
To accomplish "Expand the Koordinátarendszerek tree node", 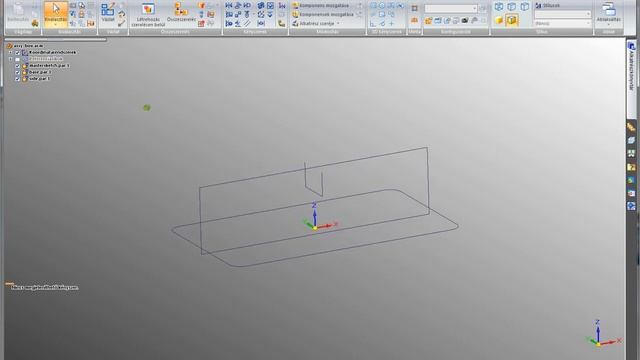I will pos(11,52).
